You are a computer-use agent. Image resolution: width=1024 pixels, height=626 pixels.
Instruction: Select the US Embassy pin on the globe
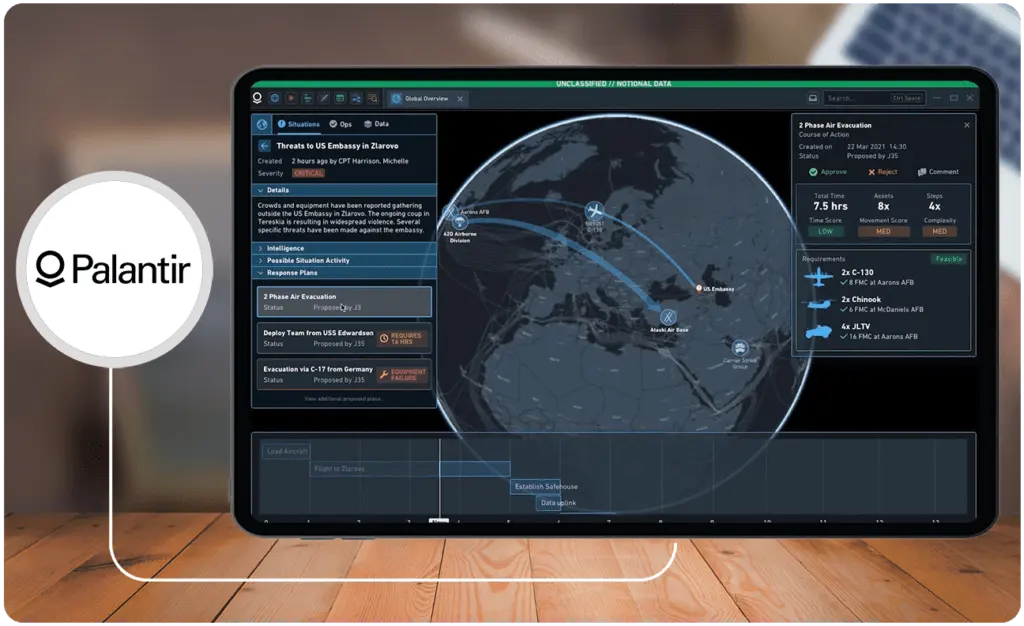tap(699, 289)
